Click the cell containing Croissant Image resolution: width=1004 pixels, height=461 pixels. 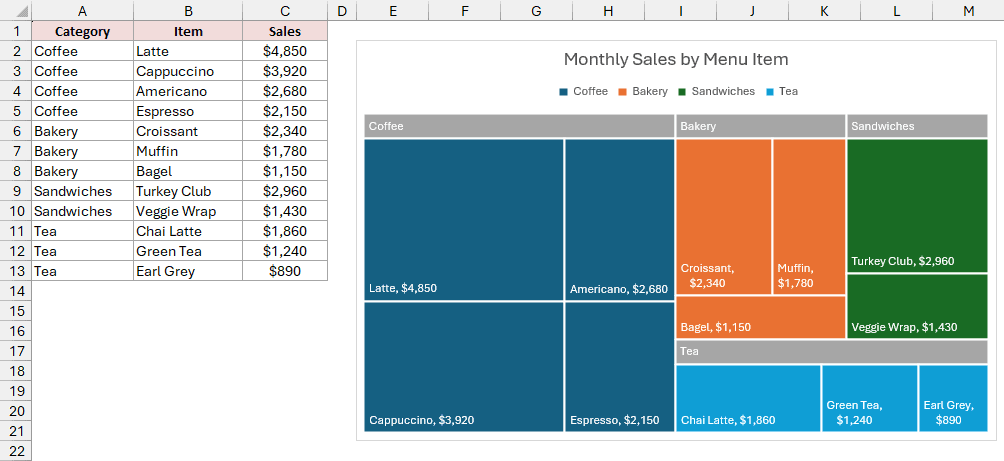(x=188, y=131)
